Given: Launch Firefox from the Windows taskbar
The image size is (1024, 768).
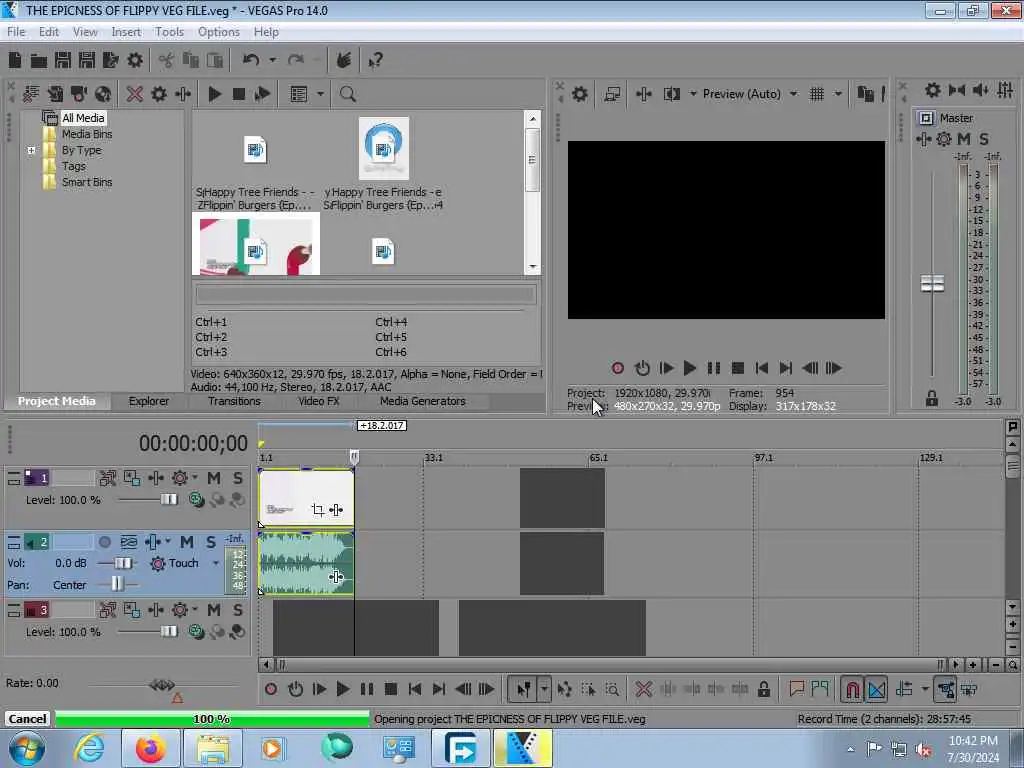Looking at the screenshot, I should (x=151, y=748).
